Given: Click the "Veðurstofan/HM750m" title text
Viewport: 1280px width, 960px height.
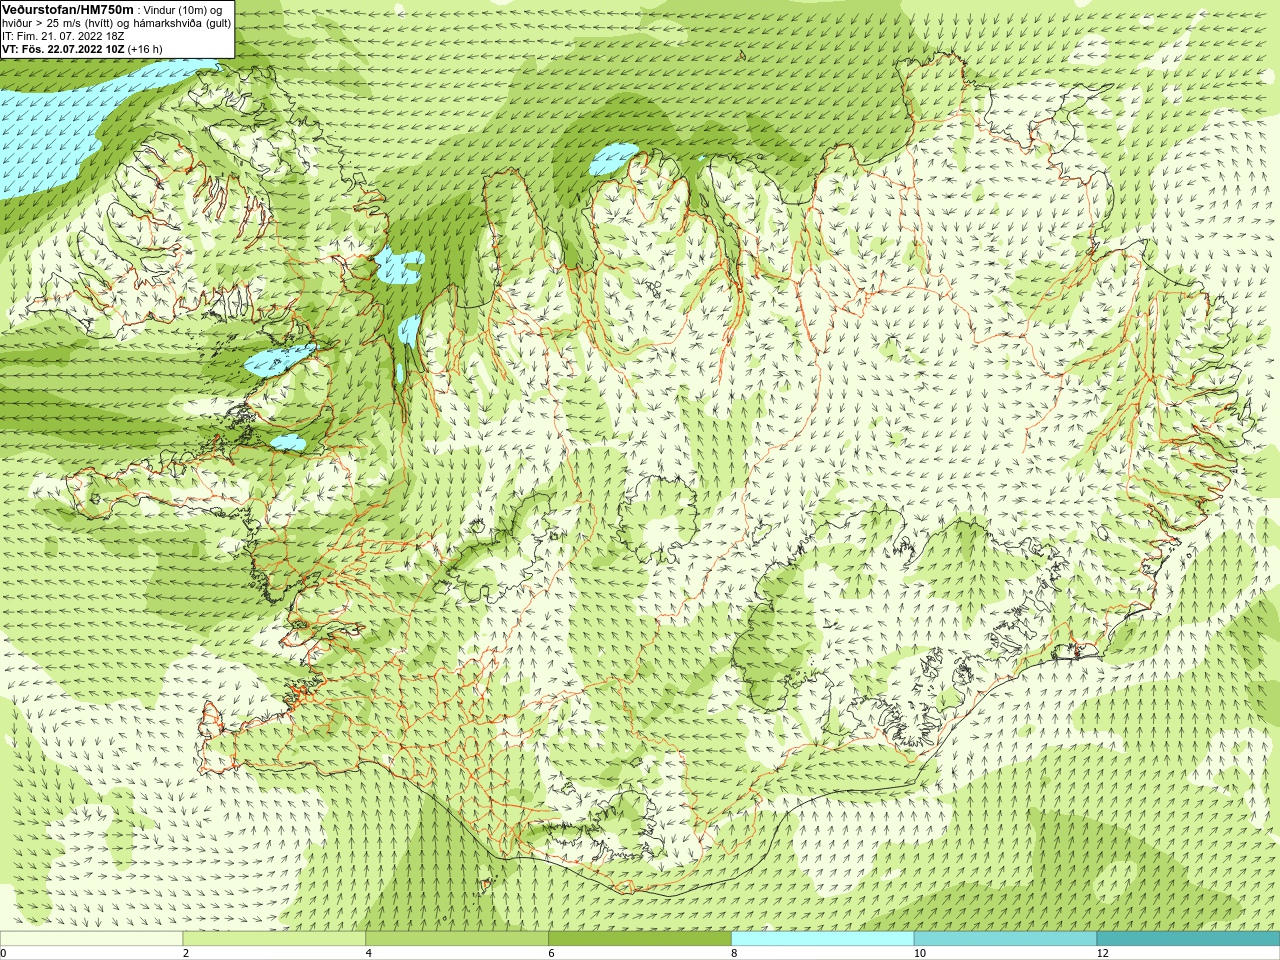Looking at the screenshot, I should pyautogui.click(x=67, y=9).
